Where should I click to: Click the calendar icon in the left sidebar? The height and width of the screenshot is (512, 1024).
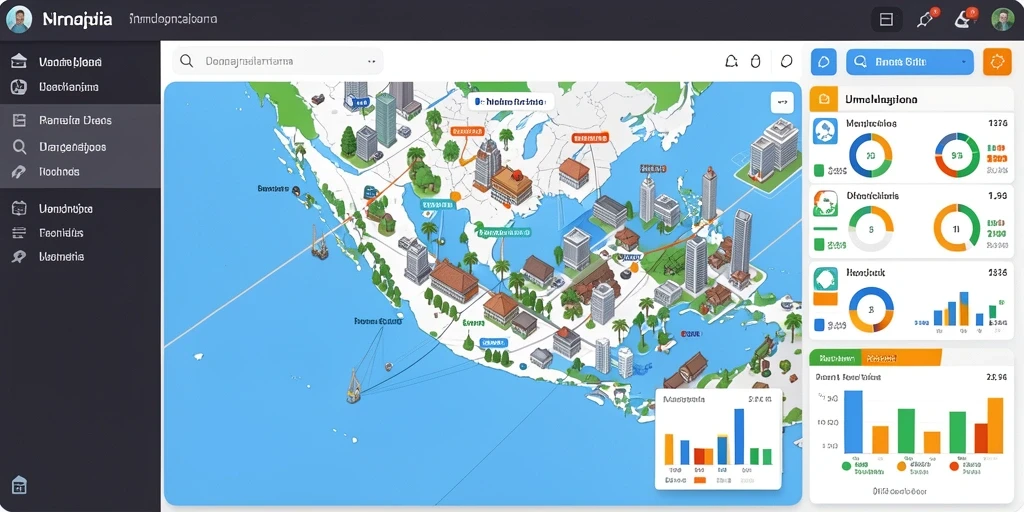point(19,209)
